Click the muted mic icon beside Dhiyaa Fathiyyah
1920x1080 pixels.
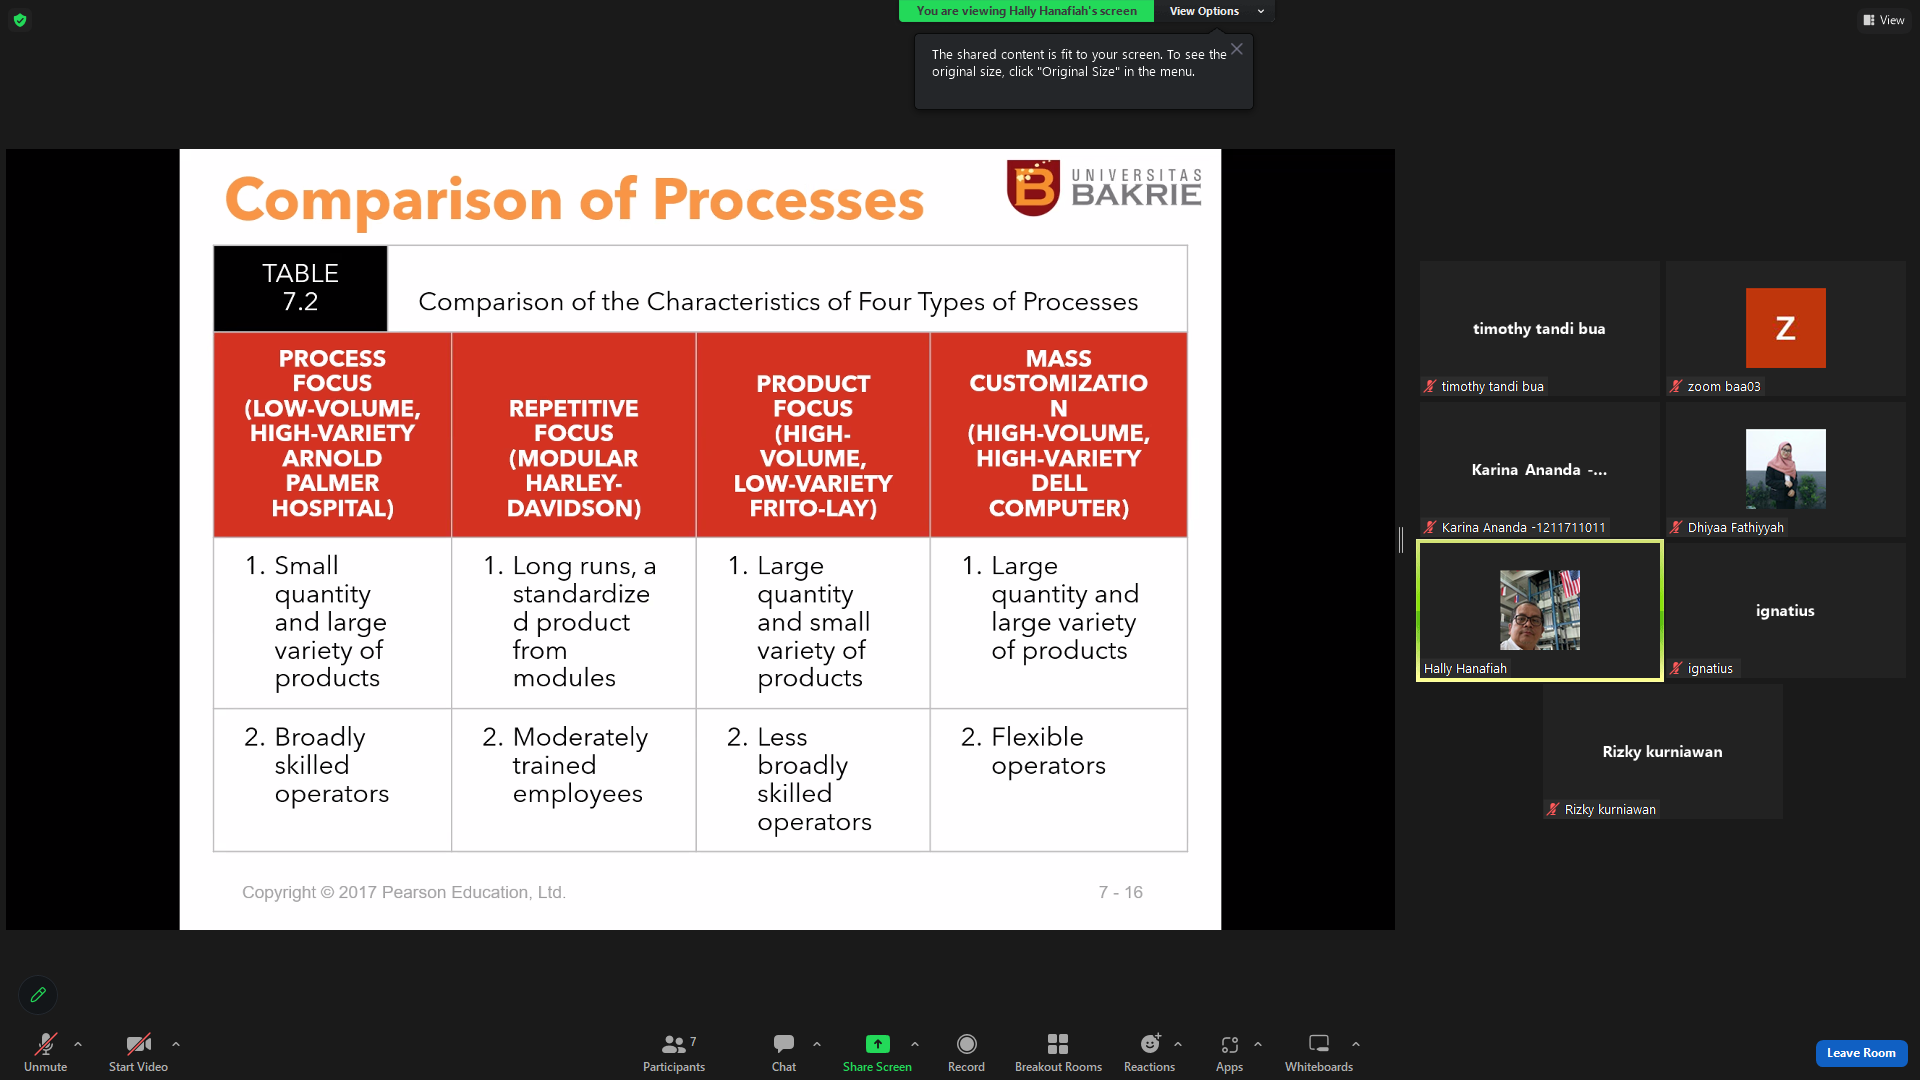click(x=1676, y=528)
